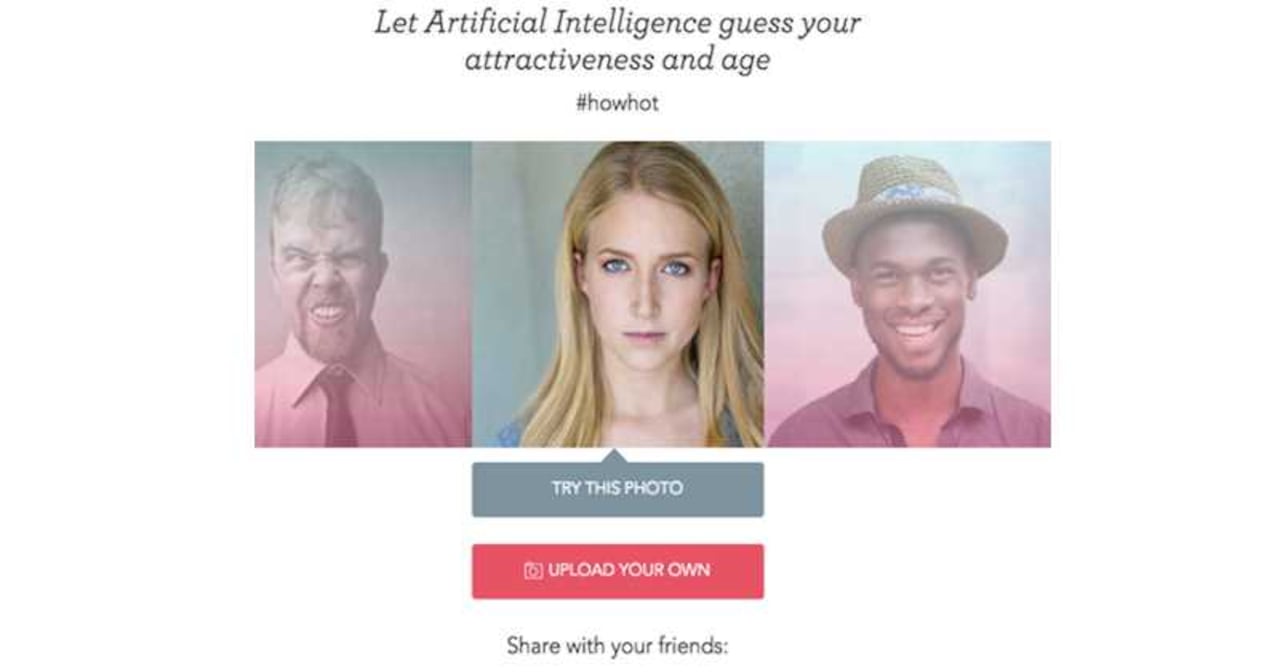Click the camera icon on the upload button

tap(533, 571)
